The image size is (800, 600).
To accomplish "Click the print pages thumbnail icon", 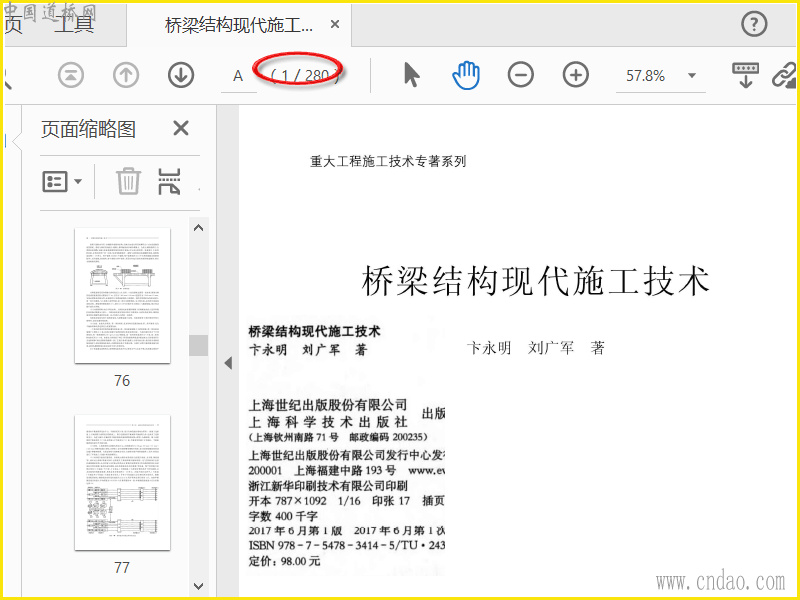I will click(169, 181).
